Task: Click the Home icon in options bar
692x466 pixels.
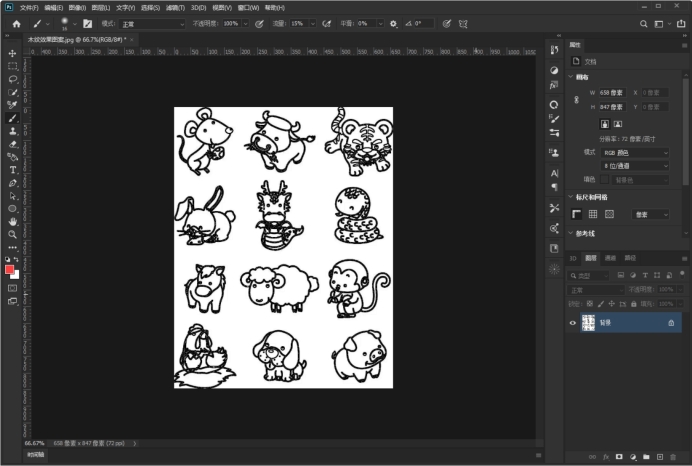Action: tap(17, 24)
